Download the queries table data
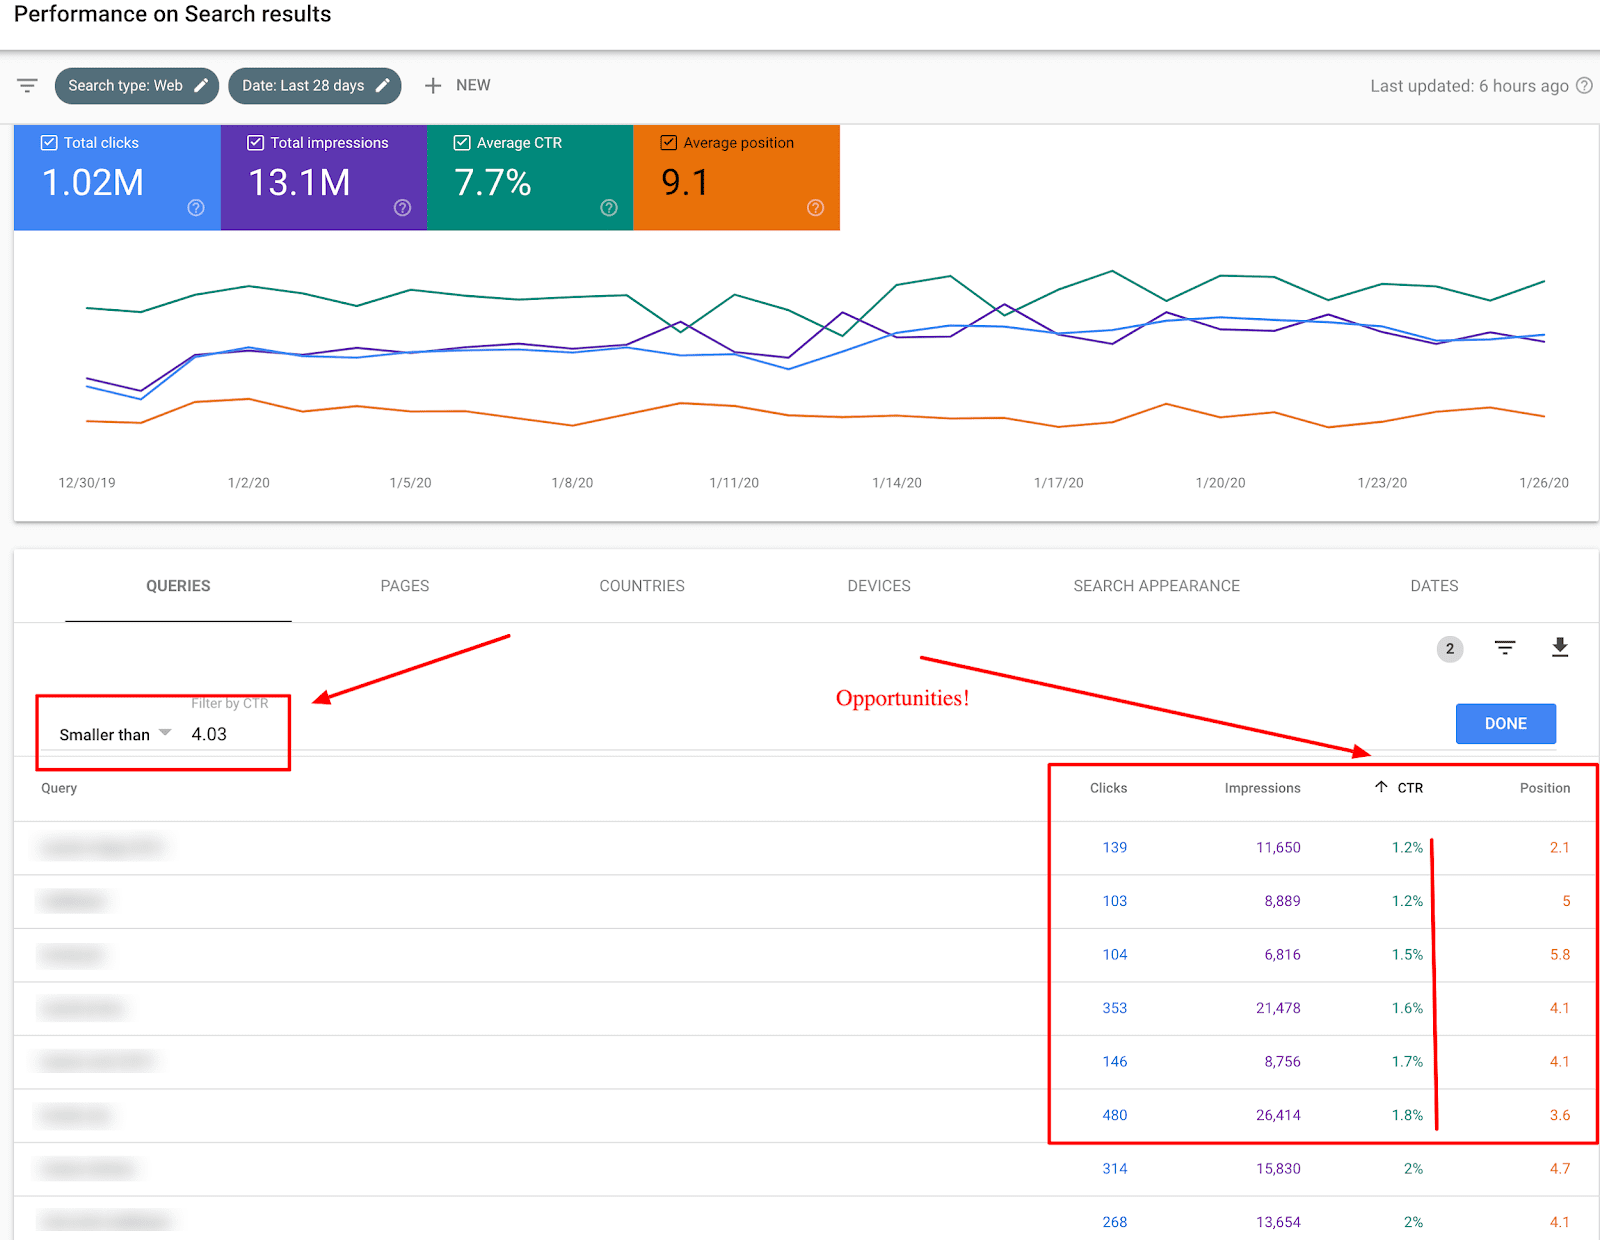 (x=1560, y=648)
